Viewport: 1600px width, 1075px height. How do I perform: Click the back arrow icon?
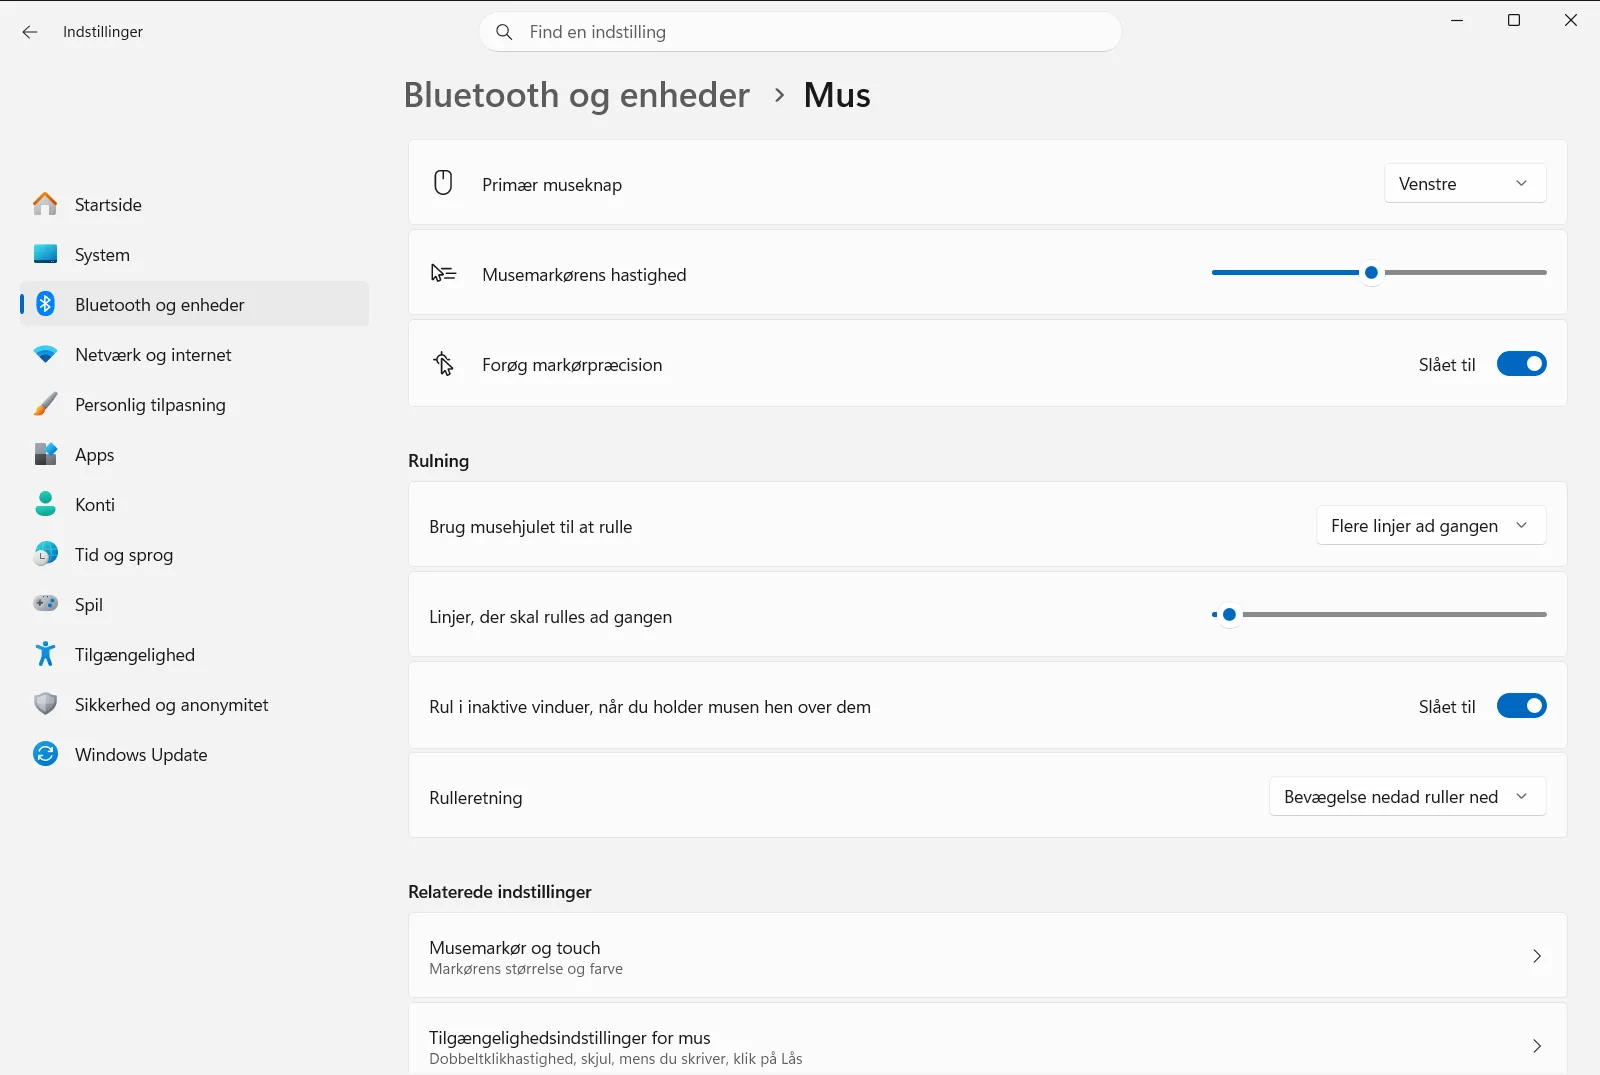click(30, 32)
